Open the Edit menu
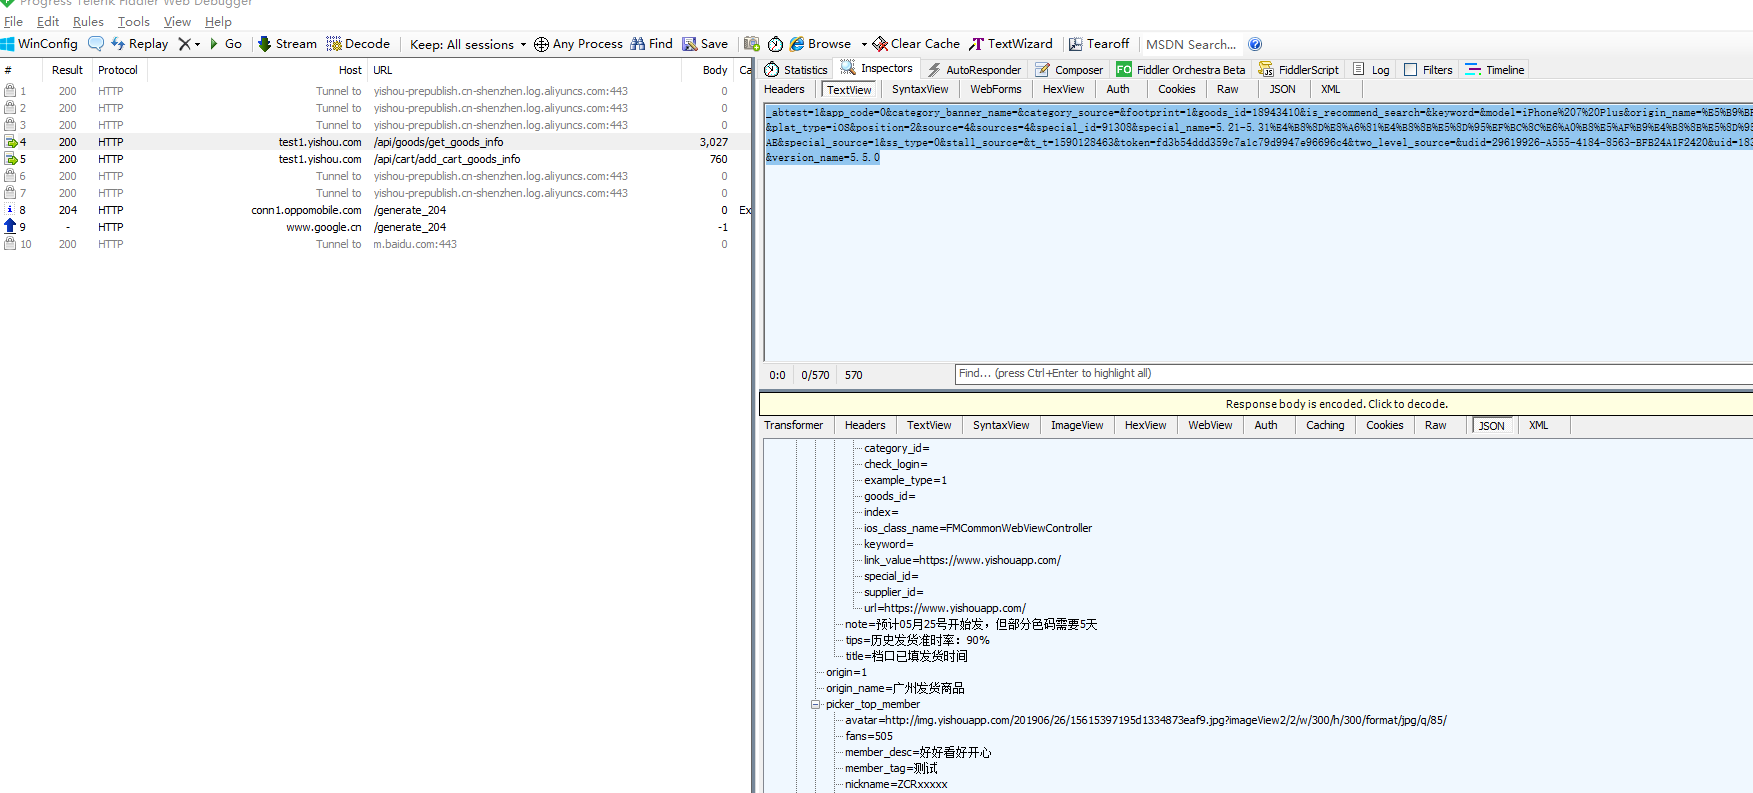Viewport: 1753px width, 793px height. [x=48, y=21]
